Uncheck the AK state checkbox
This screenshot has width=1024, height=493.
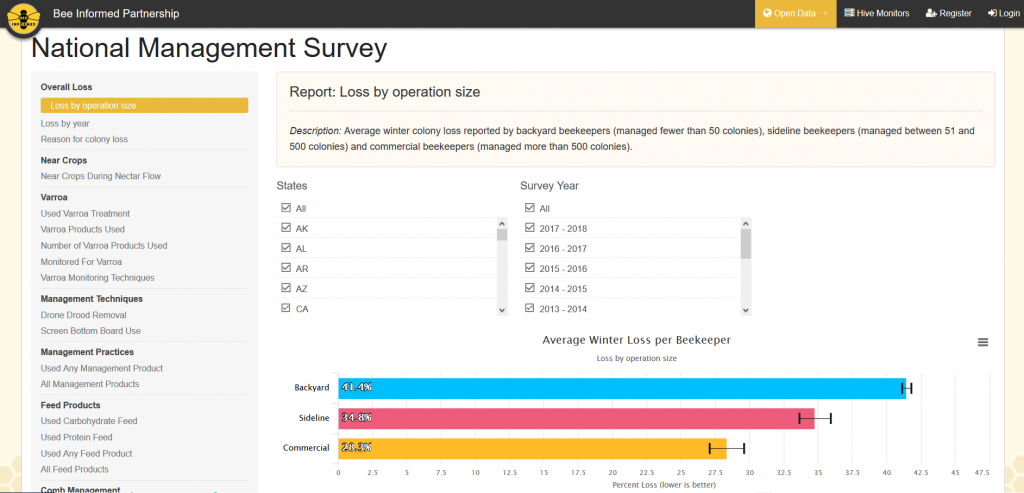pos(286,228)
